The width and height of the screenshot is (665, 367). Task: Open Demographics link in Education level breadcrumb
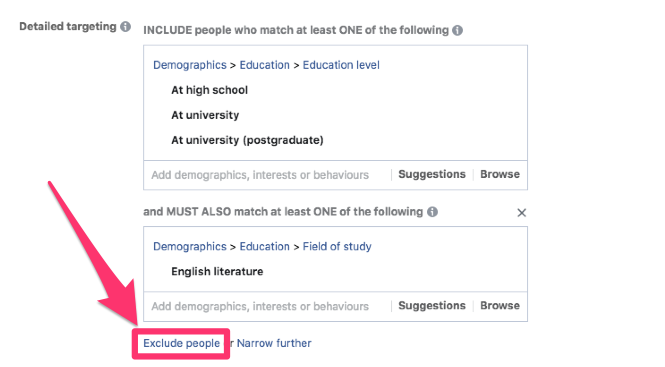190,65
